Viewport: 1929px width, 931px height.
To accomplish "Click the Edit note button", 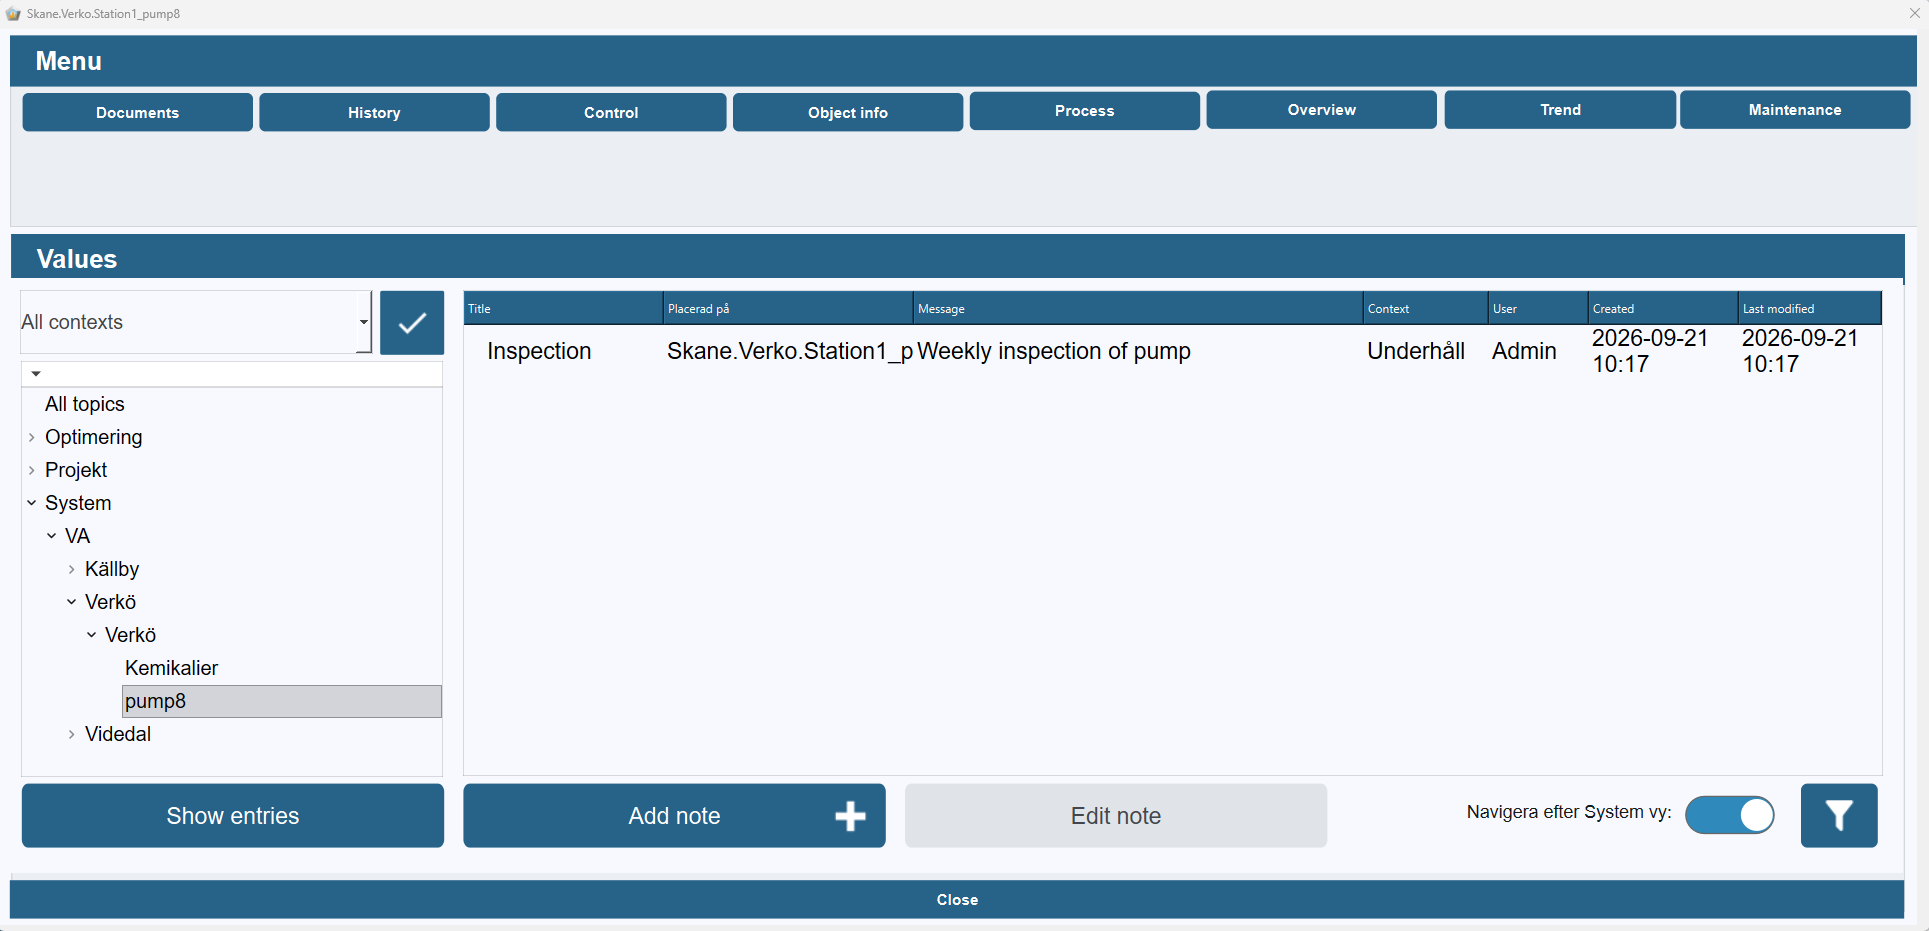I will tap(1116, 816).
